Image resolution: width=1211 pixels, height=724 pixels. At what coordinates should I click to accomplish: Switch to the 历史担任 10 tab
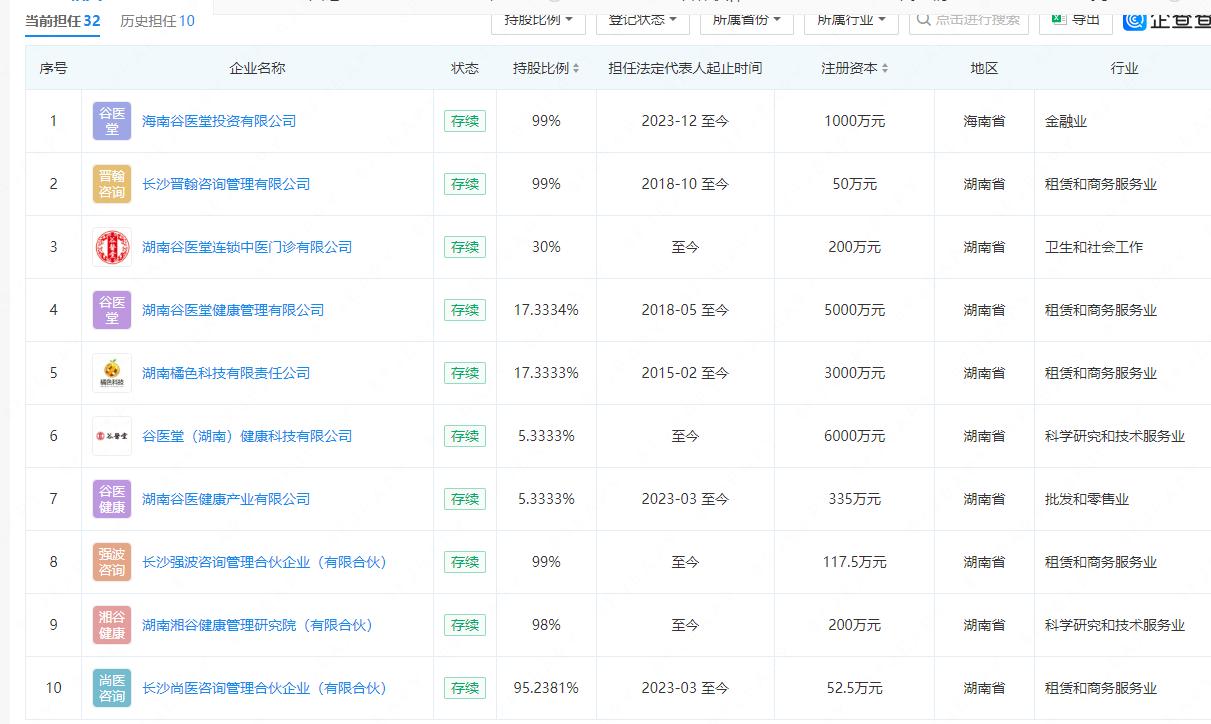[158, 20]
